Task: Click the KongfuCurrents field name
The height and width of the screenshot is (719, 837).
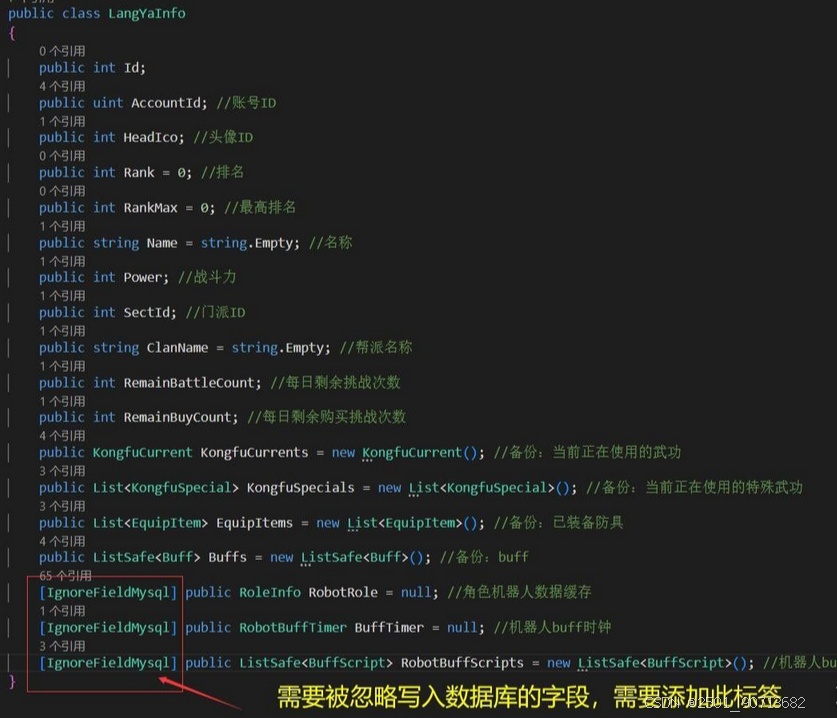Action: 254,453
